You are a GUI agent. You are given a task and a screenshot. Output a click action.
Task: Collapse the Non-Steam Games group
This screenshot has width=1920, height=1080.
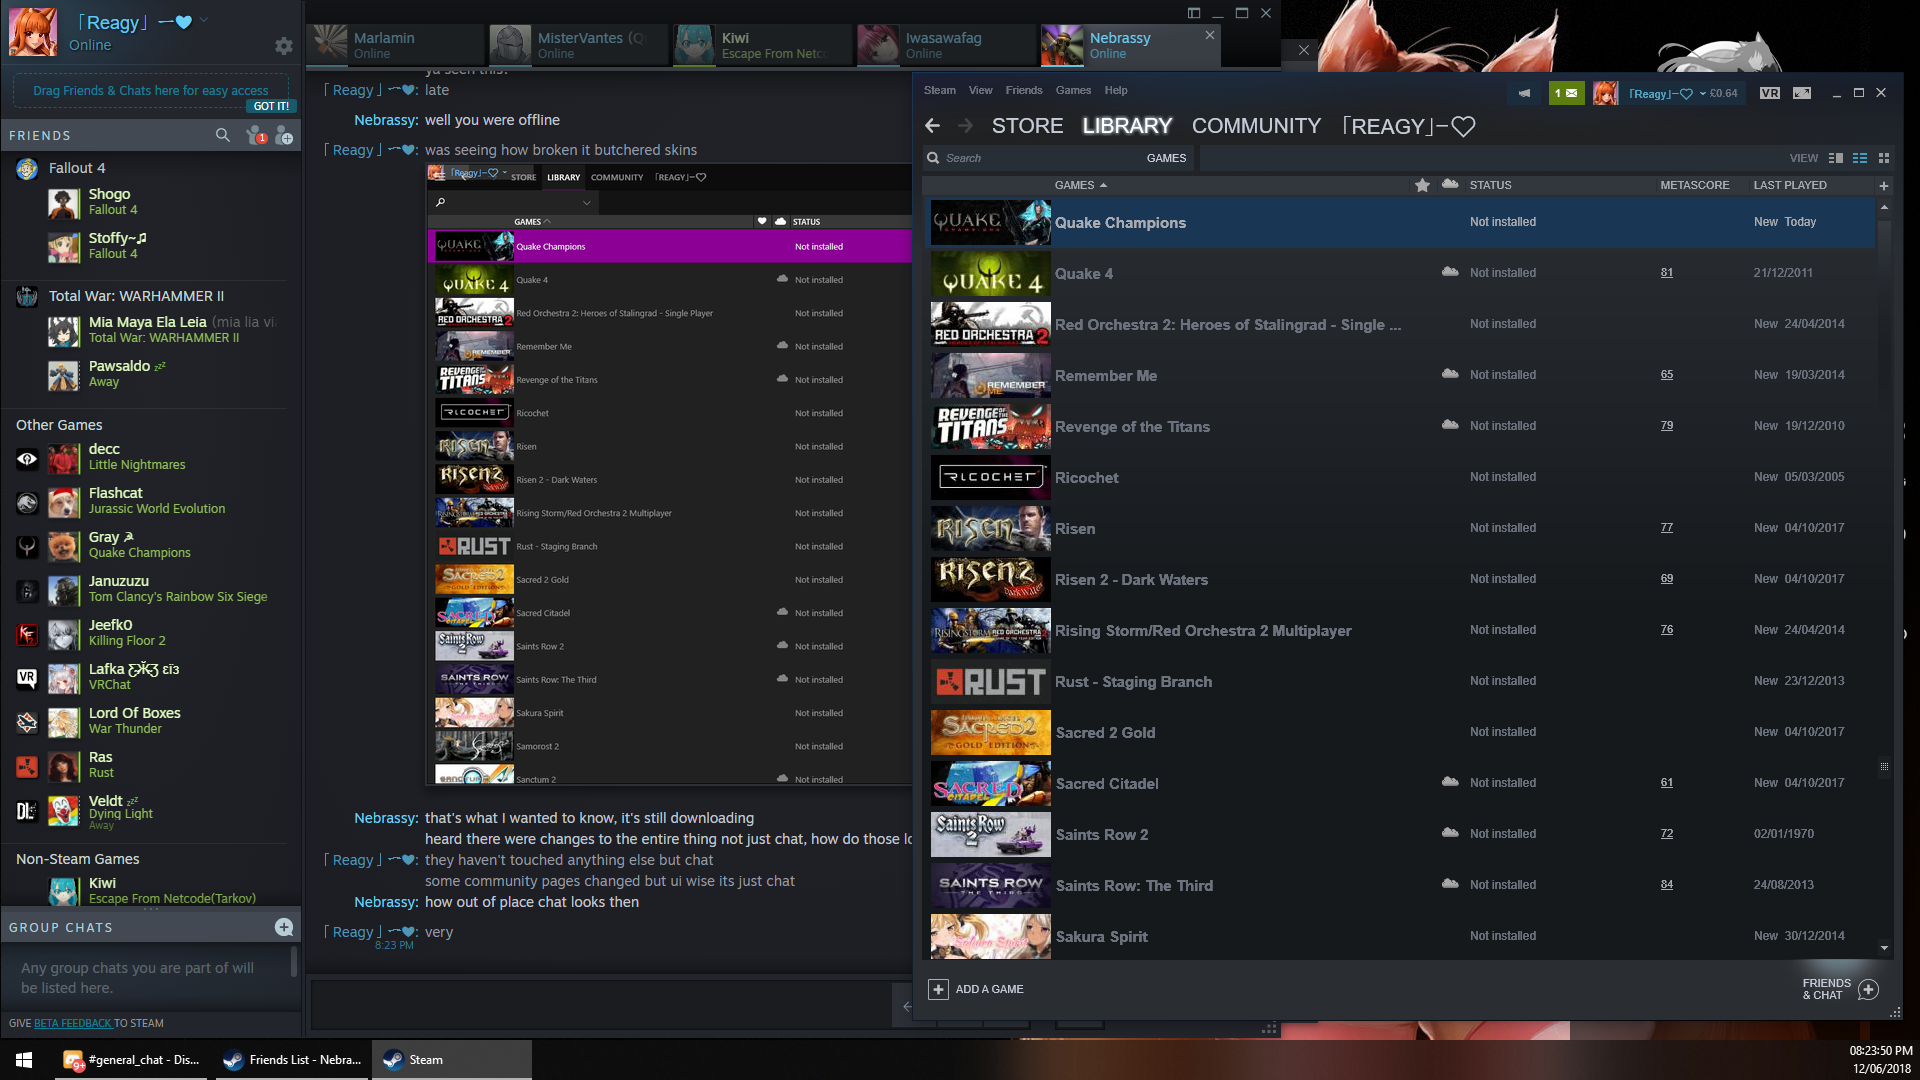77,859
